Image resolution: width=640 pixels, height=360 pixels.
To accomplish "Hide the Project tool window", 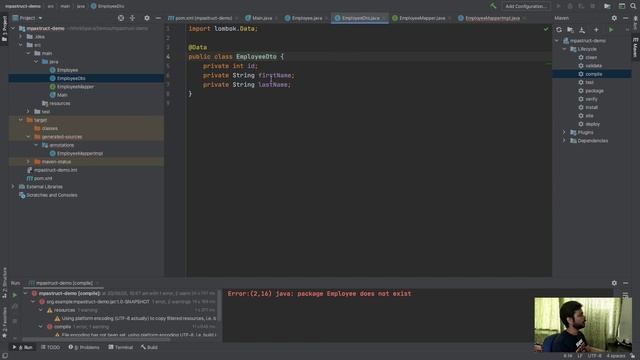I will coord(158,18).
